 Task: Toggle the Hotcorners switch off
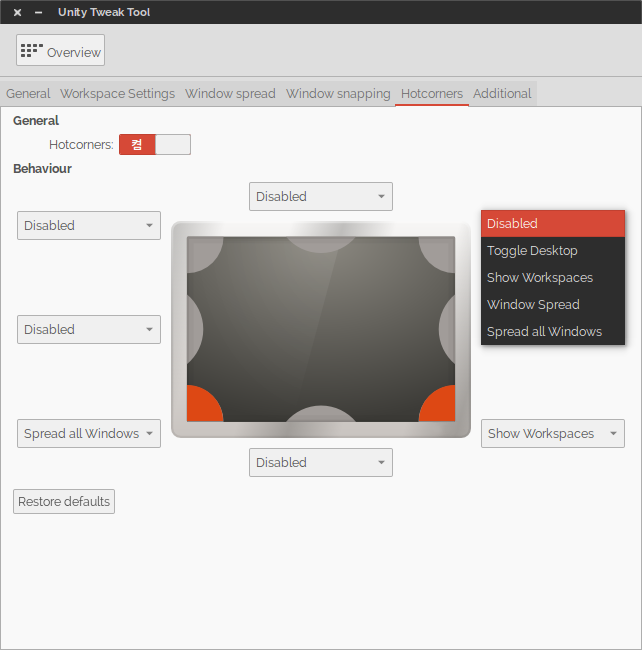[155, 144]
